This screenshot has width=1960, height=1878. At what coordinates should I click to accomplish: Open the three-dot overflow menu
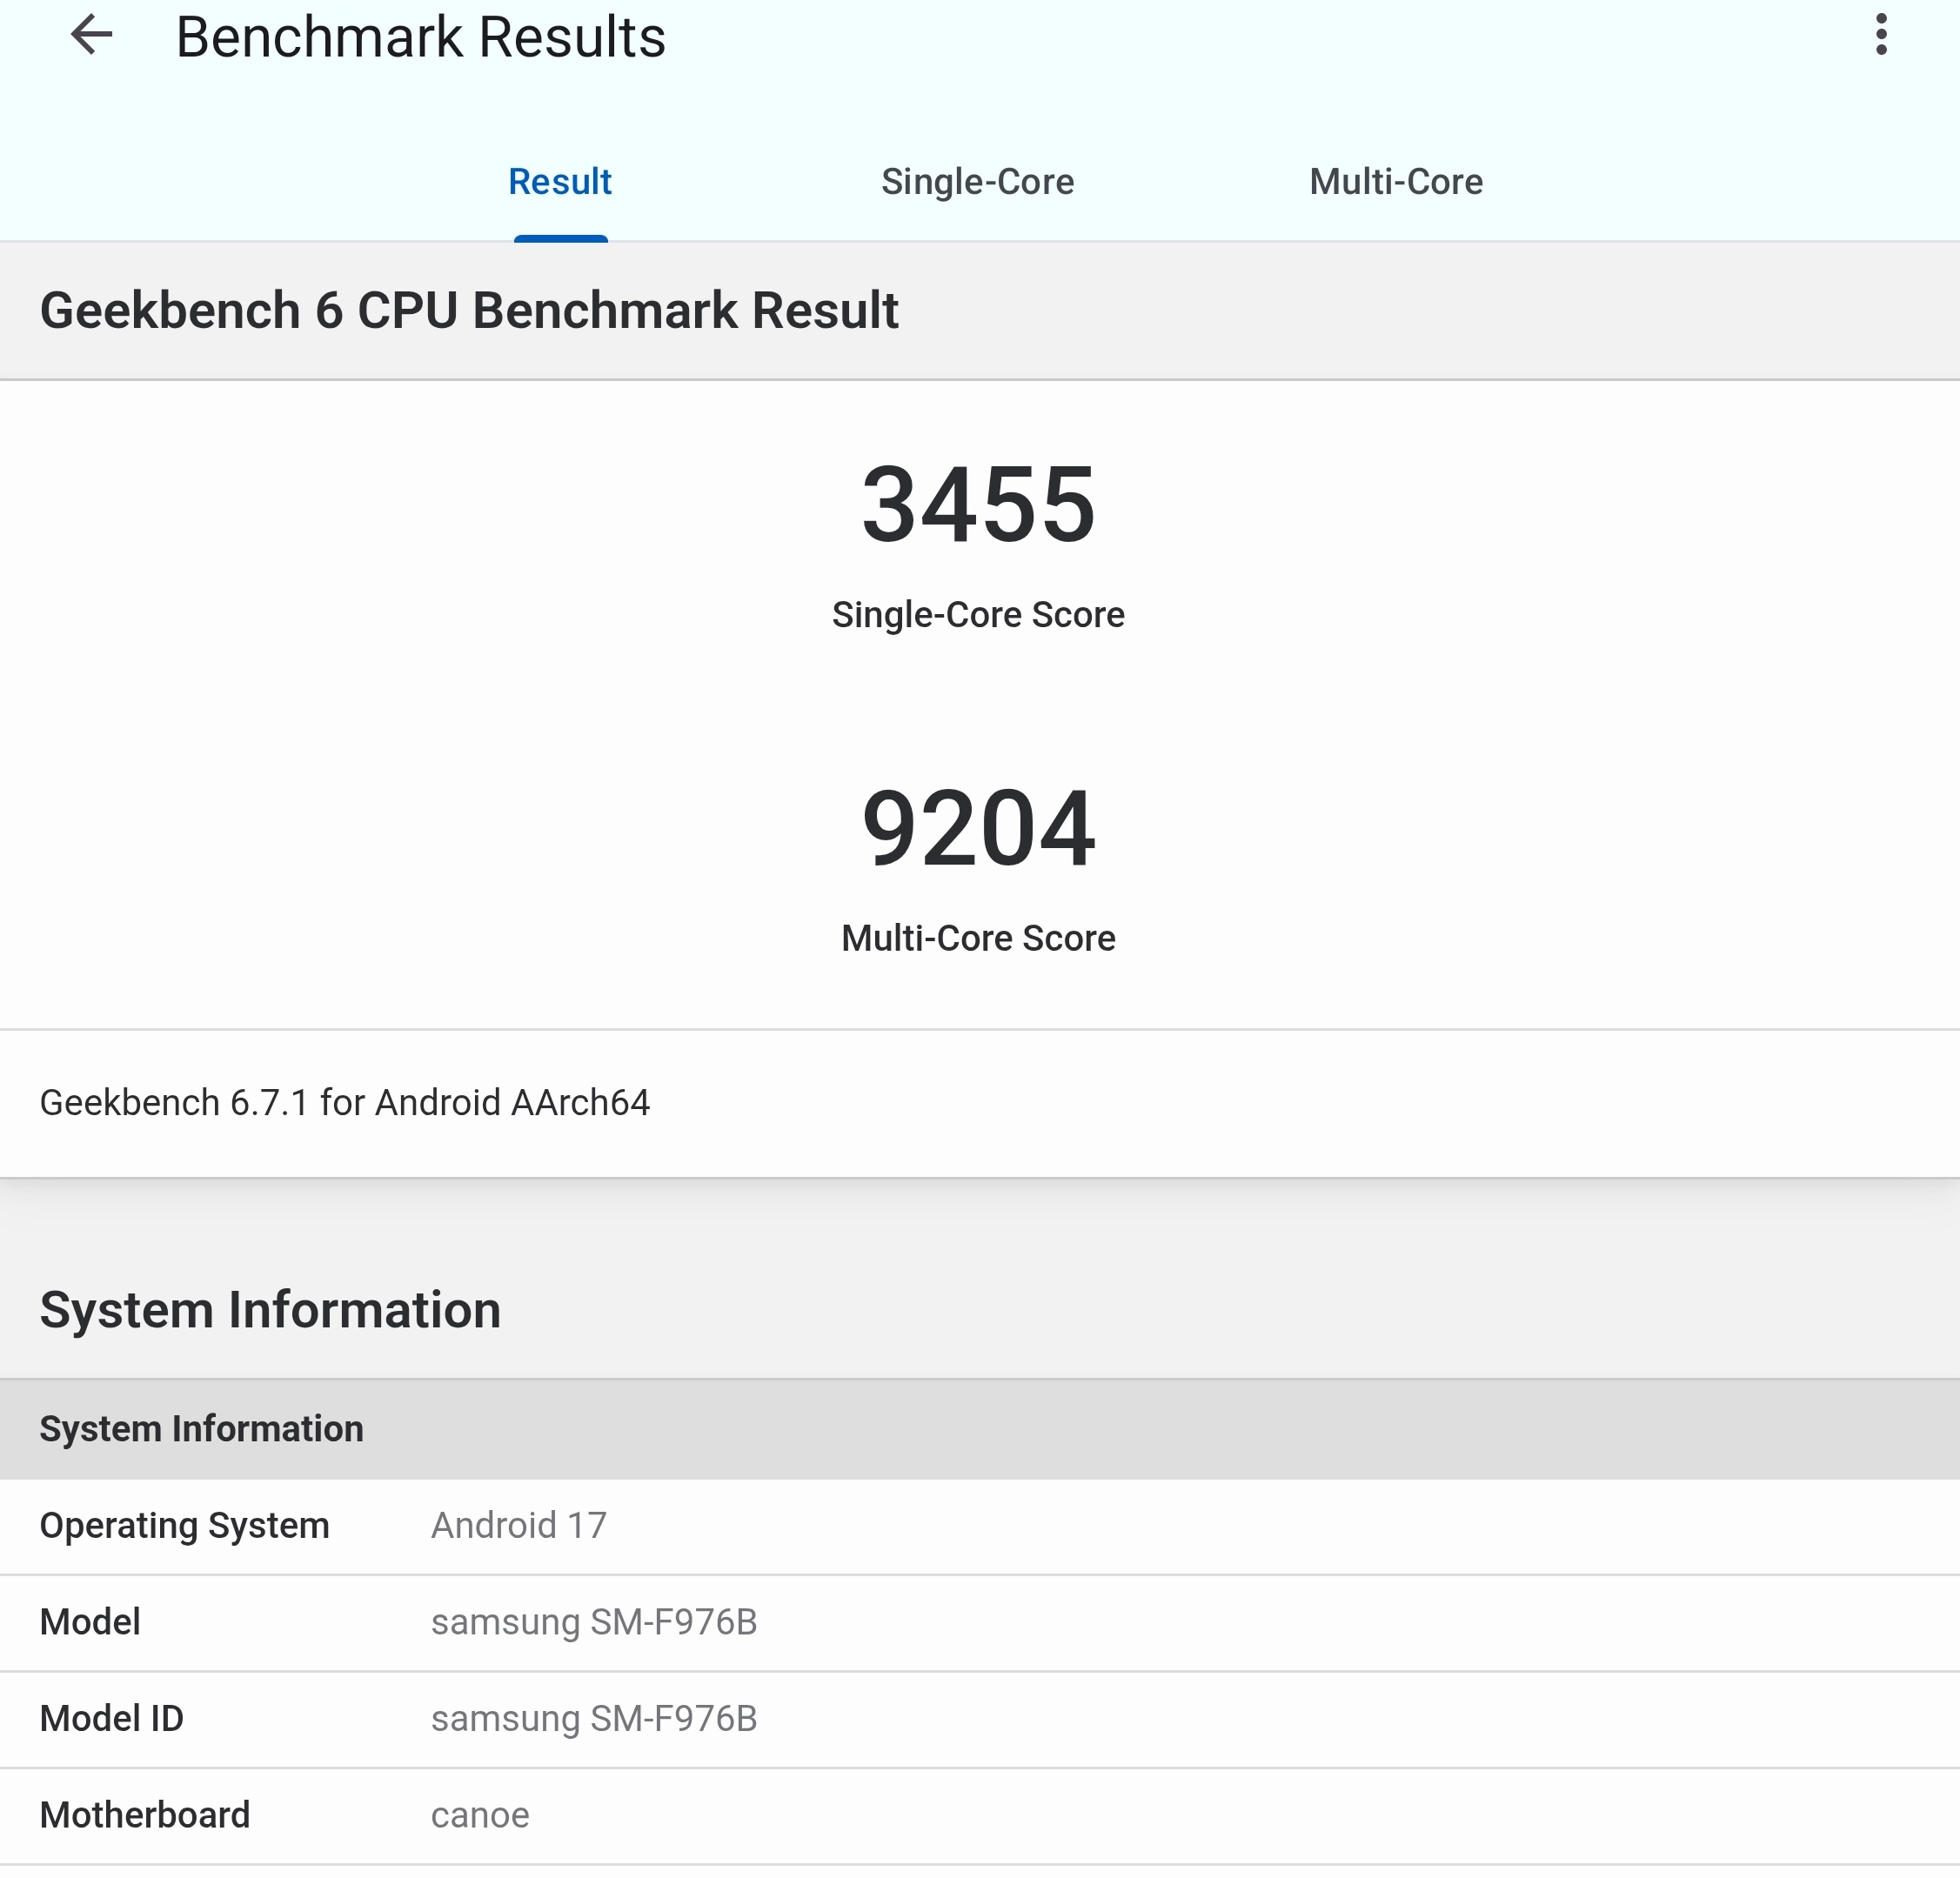point(1881,35)
